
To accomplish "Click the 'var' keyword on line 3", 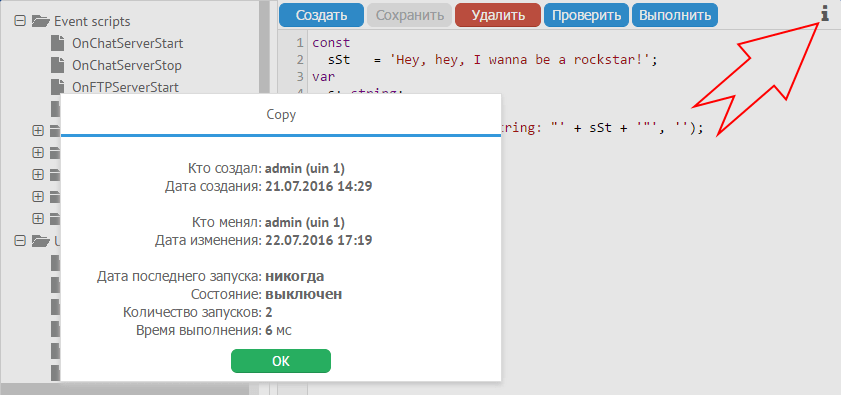I will click(323, 76).
